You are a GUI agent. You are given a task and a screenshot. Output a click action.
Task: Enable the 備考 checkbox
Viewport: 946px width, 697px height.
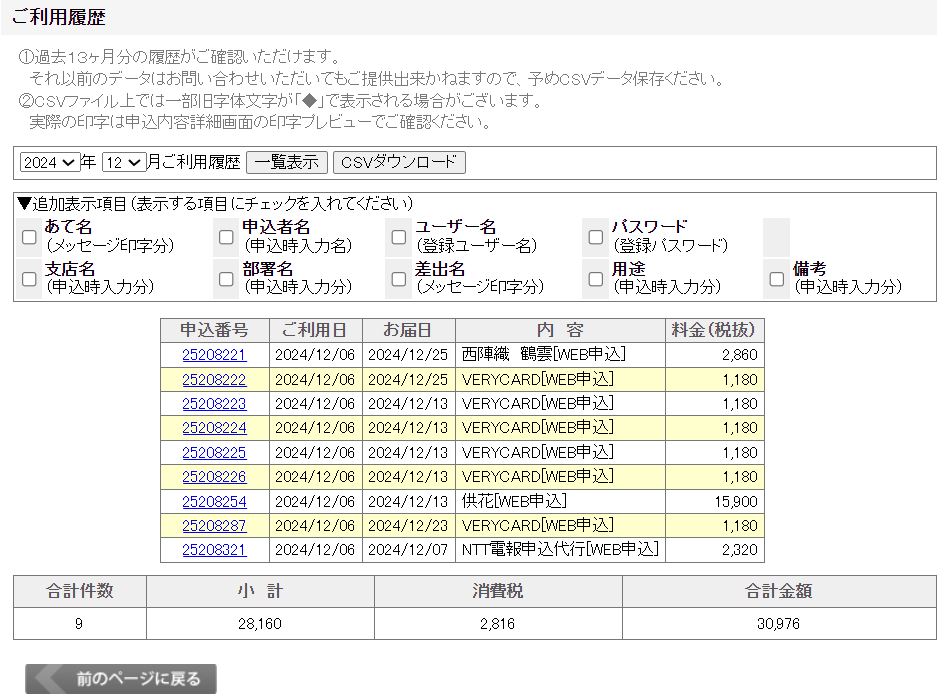coord(775,280)
